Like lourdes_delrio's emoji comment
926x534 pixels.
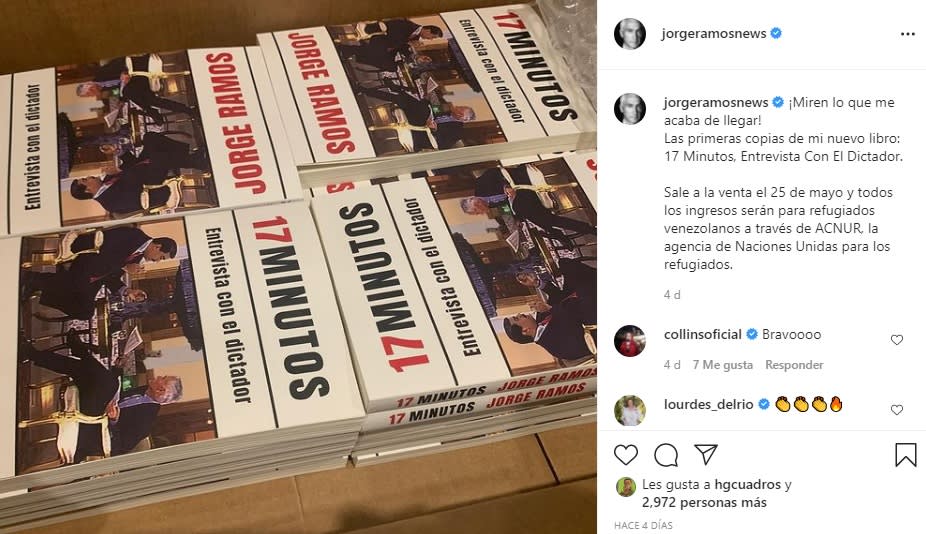(896, 409)
